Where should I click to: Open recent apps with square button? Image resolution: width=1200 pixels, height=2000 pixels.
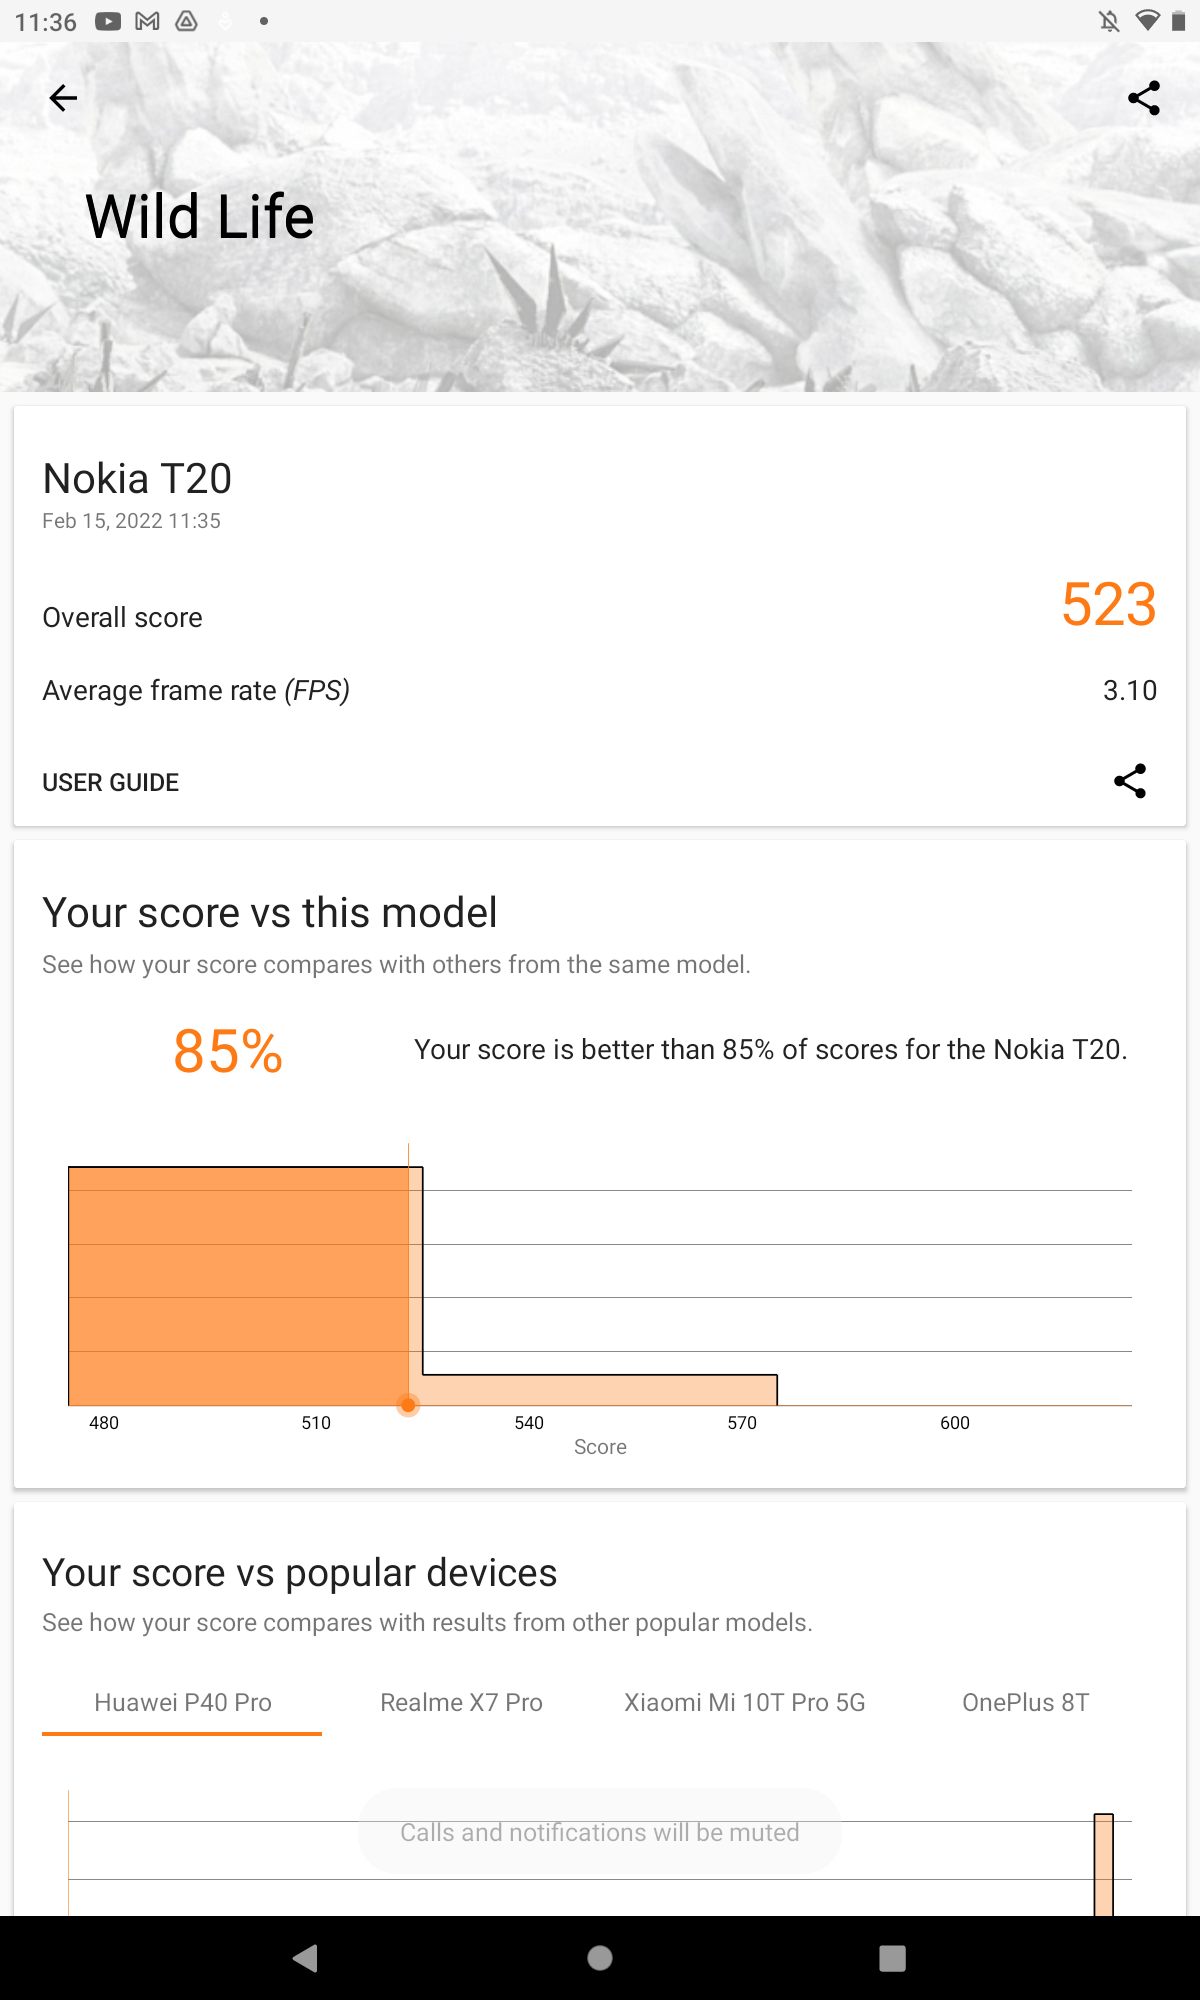[x=892, y=1957]
